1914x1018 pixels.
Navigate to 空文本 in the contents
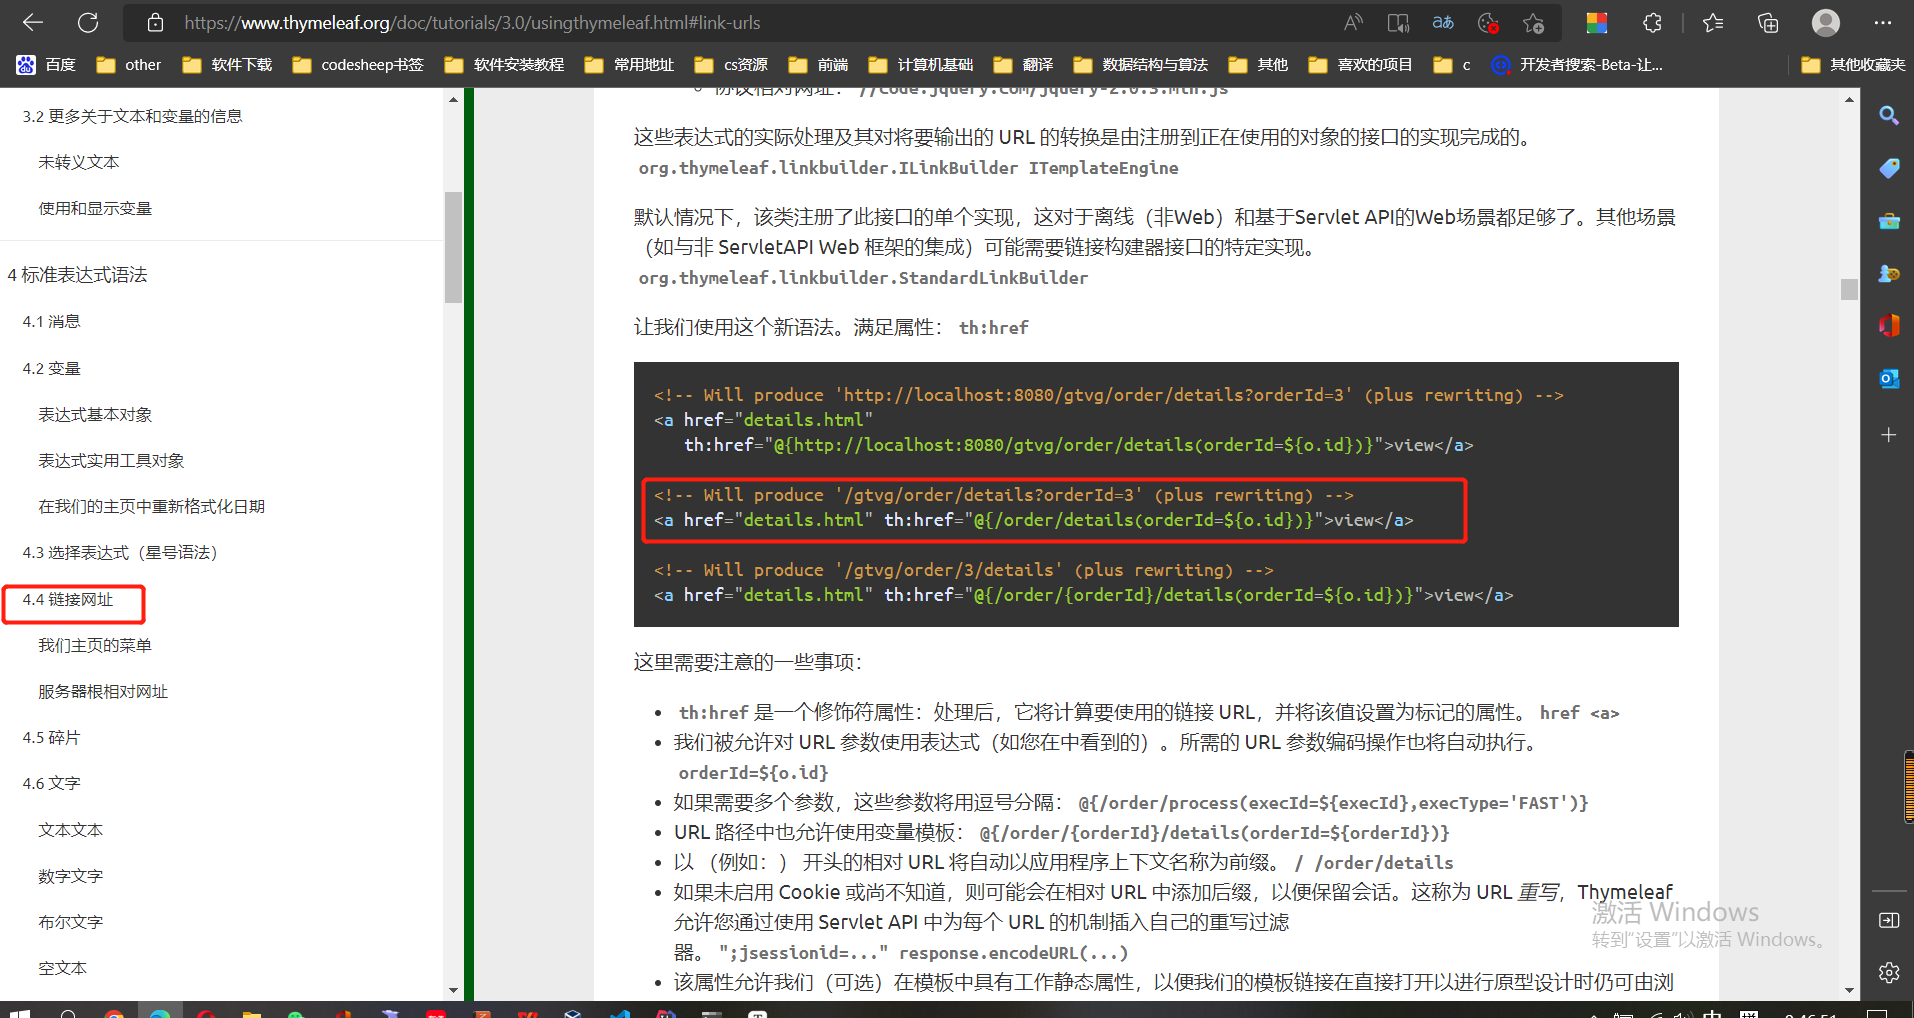[x=63, y=968]
